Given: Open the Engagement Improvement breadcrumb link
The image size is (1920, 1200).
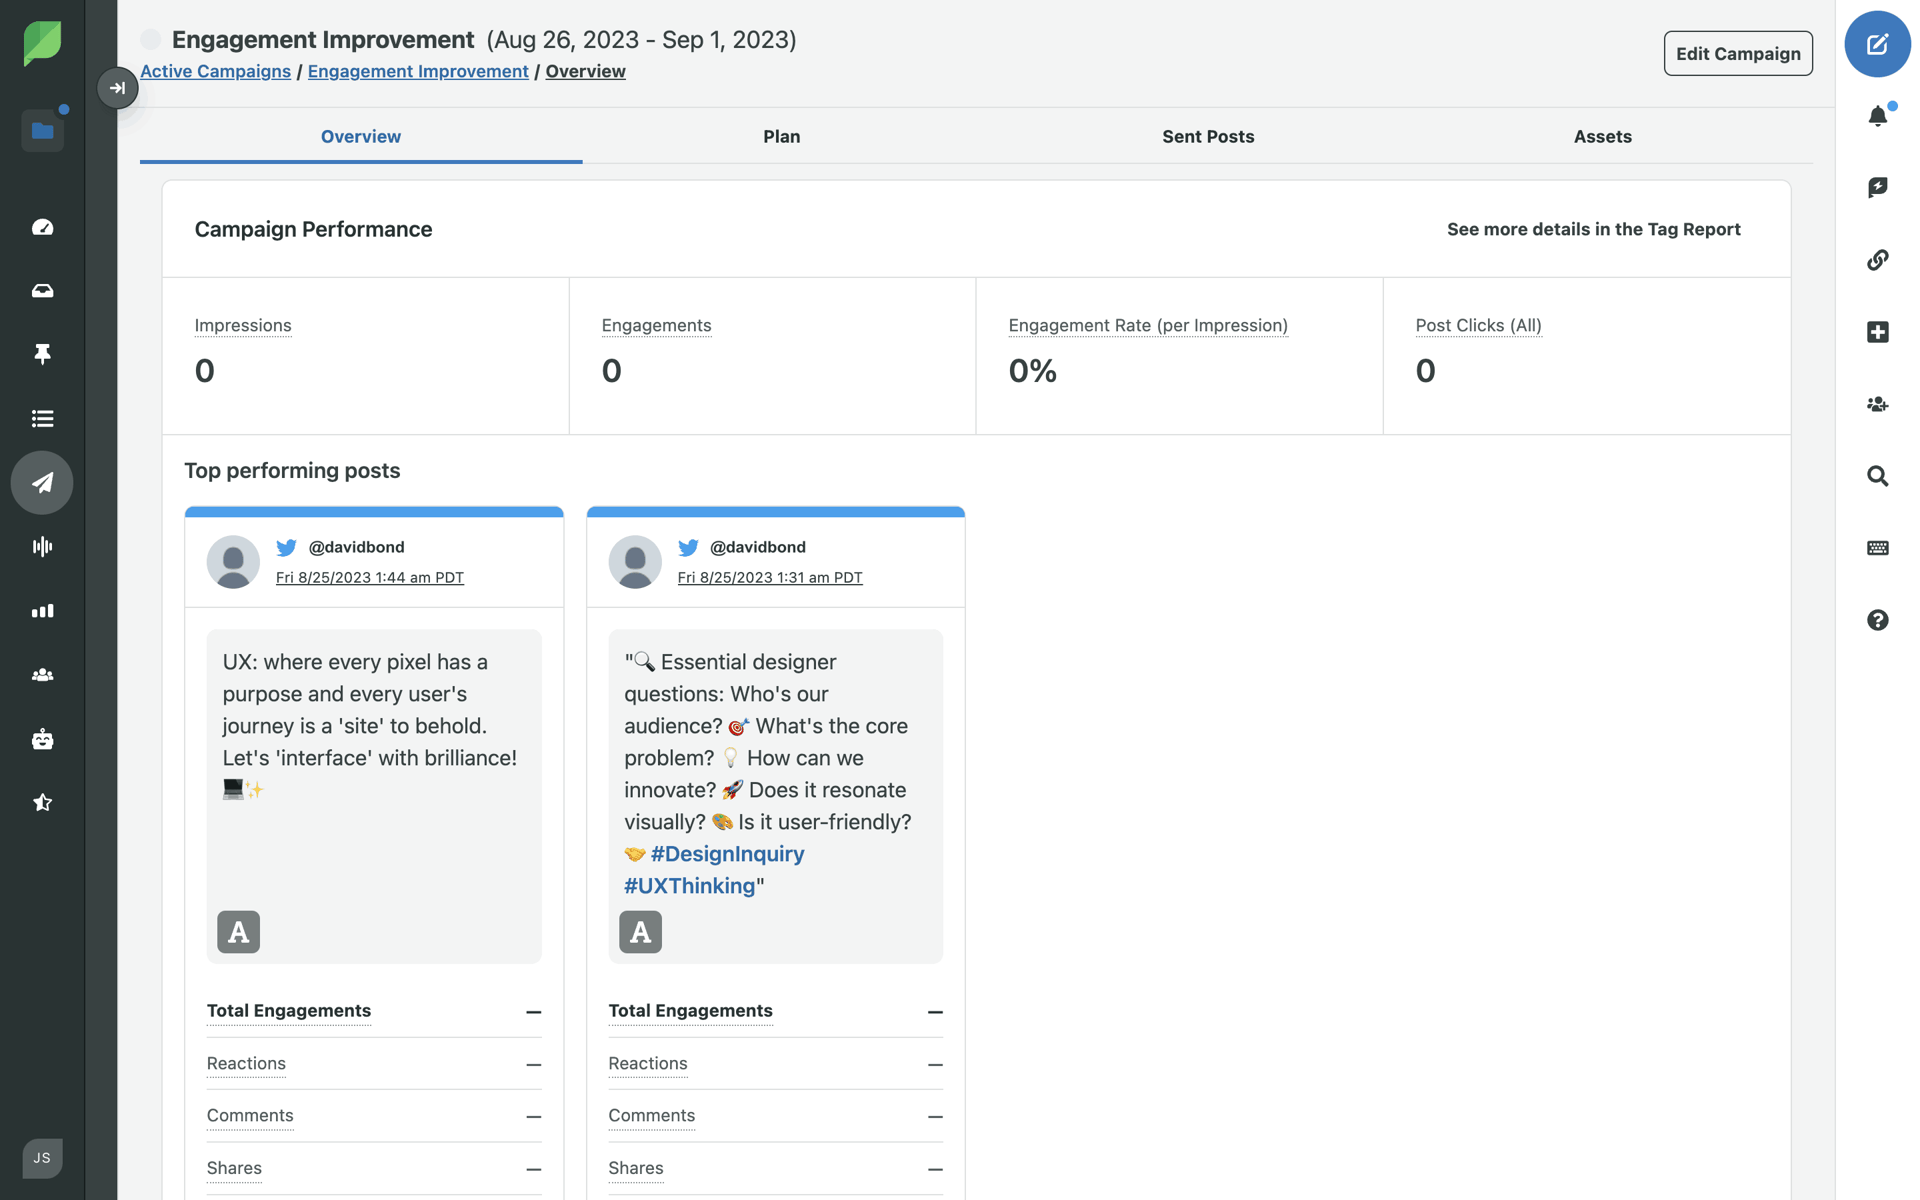Looking at the screenshot, I should coord(418,71).
